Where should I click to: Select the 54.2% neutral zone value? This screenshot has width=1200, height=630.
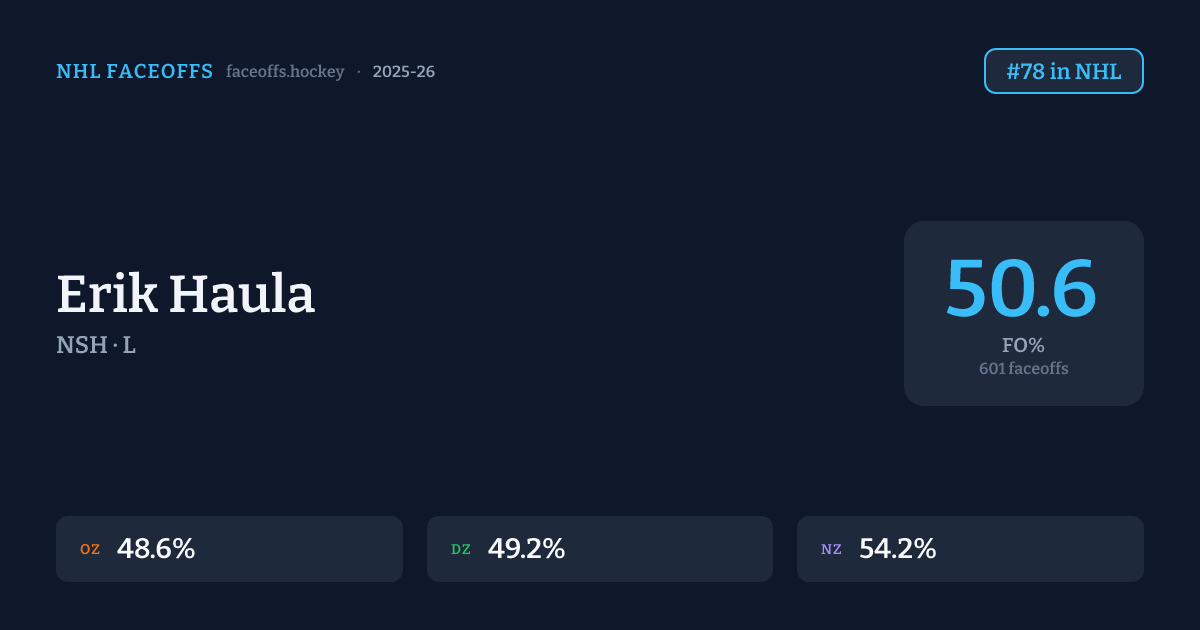click(x=897, y=549)
